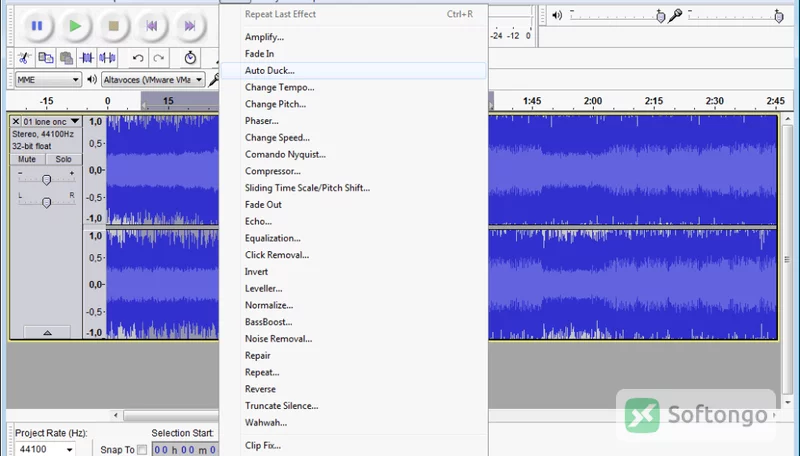The image size is (800, 456).
Task: Skip to start of the track
Action: pos(152,26)
